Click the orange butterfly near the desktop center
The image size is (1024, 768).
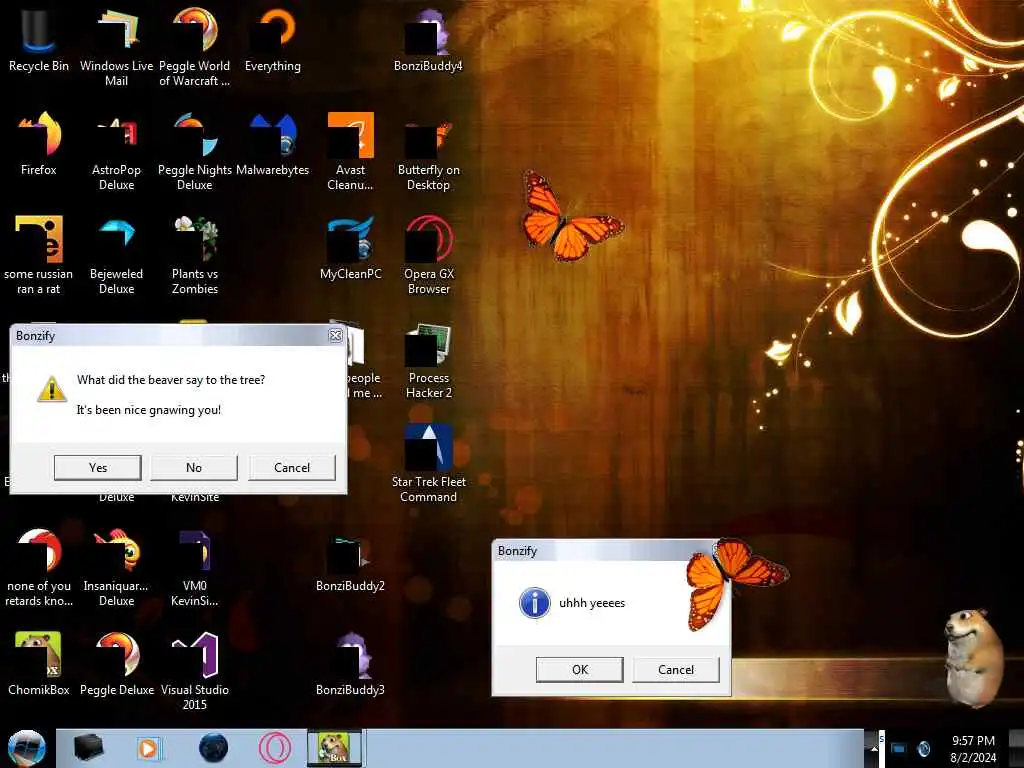[571, 216]
